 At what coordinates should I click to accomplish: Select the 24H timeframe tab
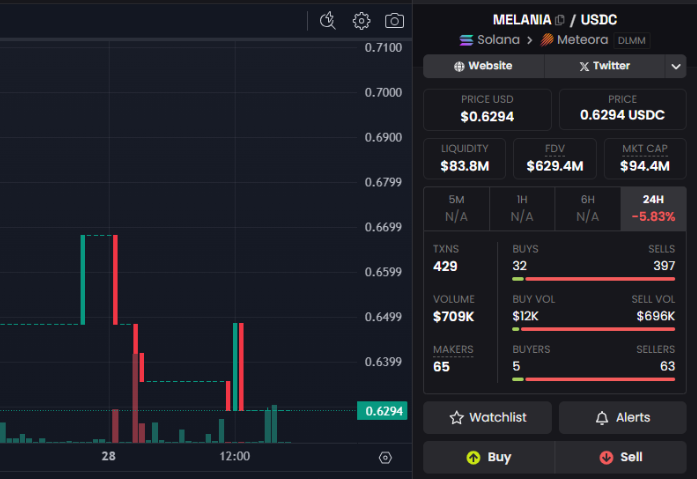point(653,208)
